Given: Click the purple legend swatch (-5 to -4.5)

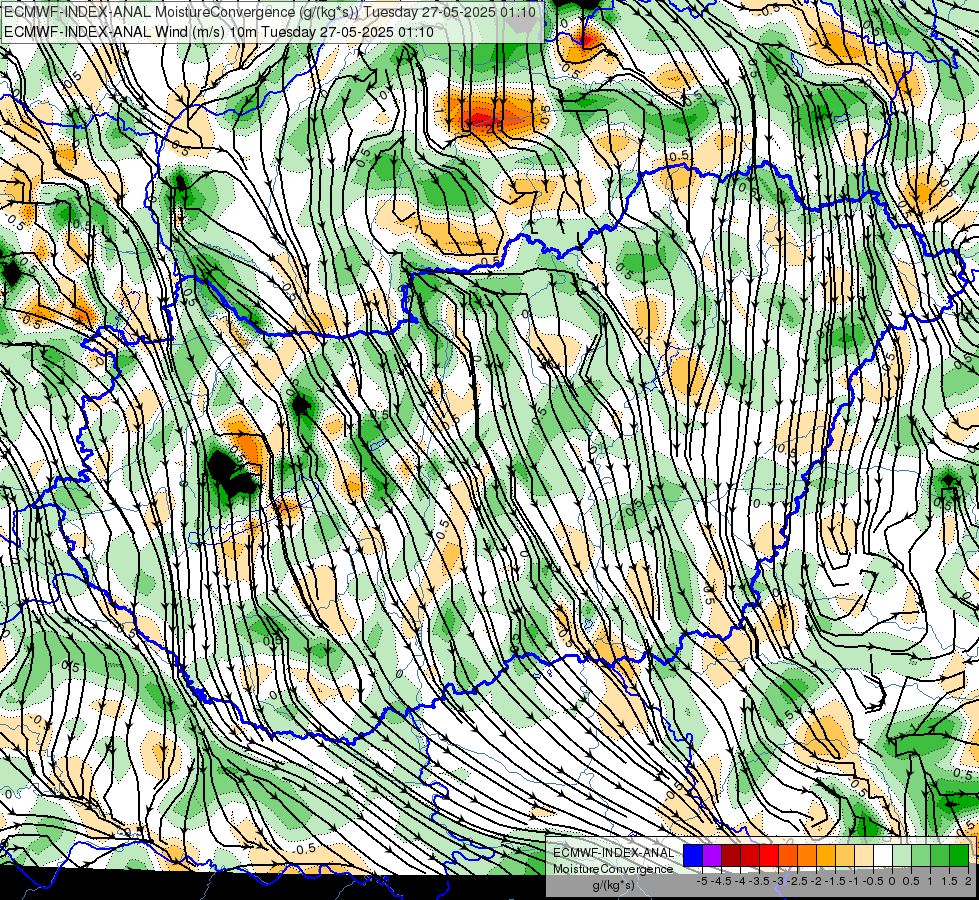Looking at the screenshot, I should tap(712, 855).
